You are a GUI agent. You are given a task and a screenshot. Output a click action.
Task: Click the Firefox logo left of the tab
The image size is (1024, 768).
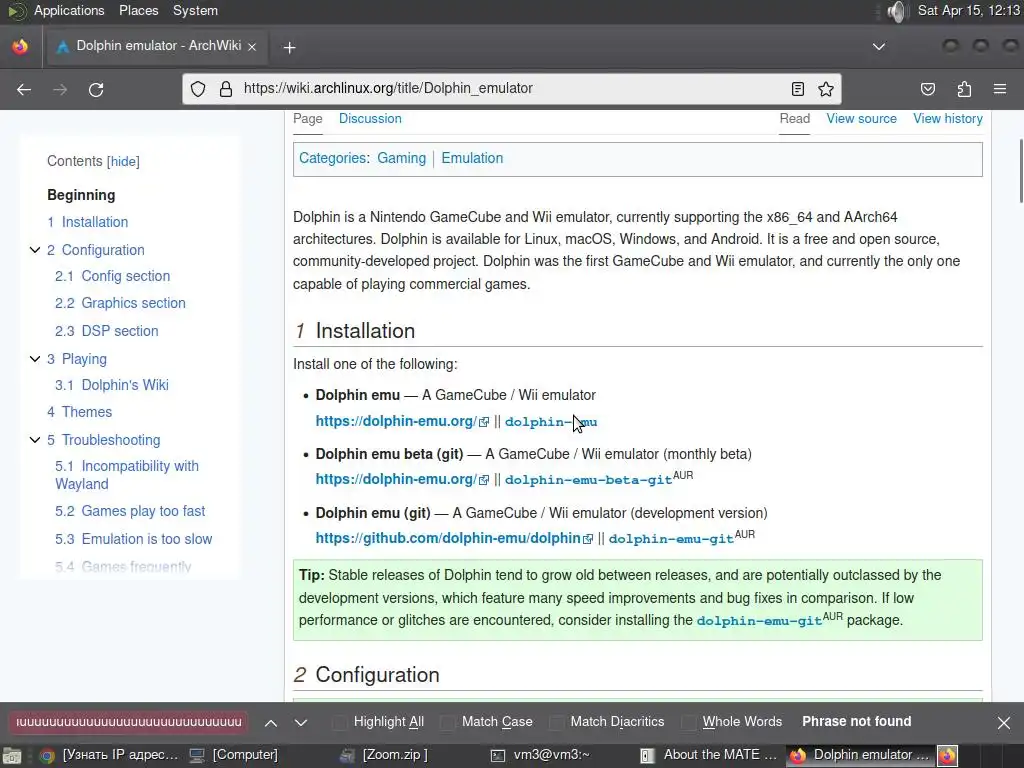click(20, 46)
